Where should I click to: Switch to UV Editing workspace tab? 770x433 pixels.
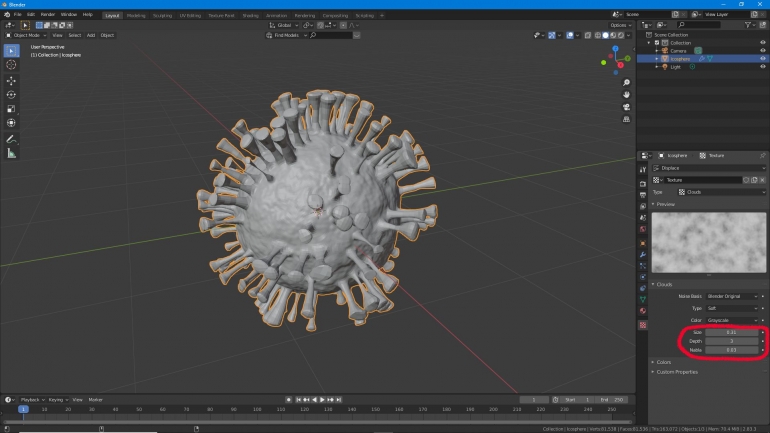pyautogui.click(x=190, y=16)
